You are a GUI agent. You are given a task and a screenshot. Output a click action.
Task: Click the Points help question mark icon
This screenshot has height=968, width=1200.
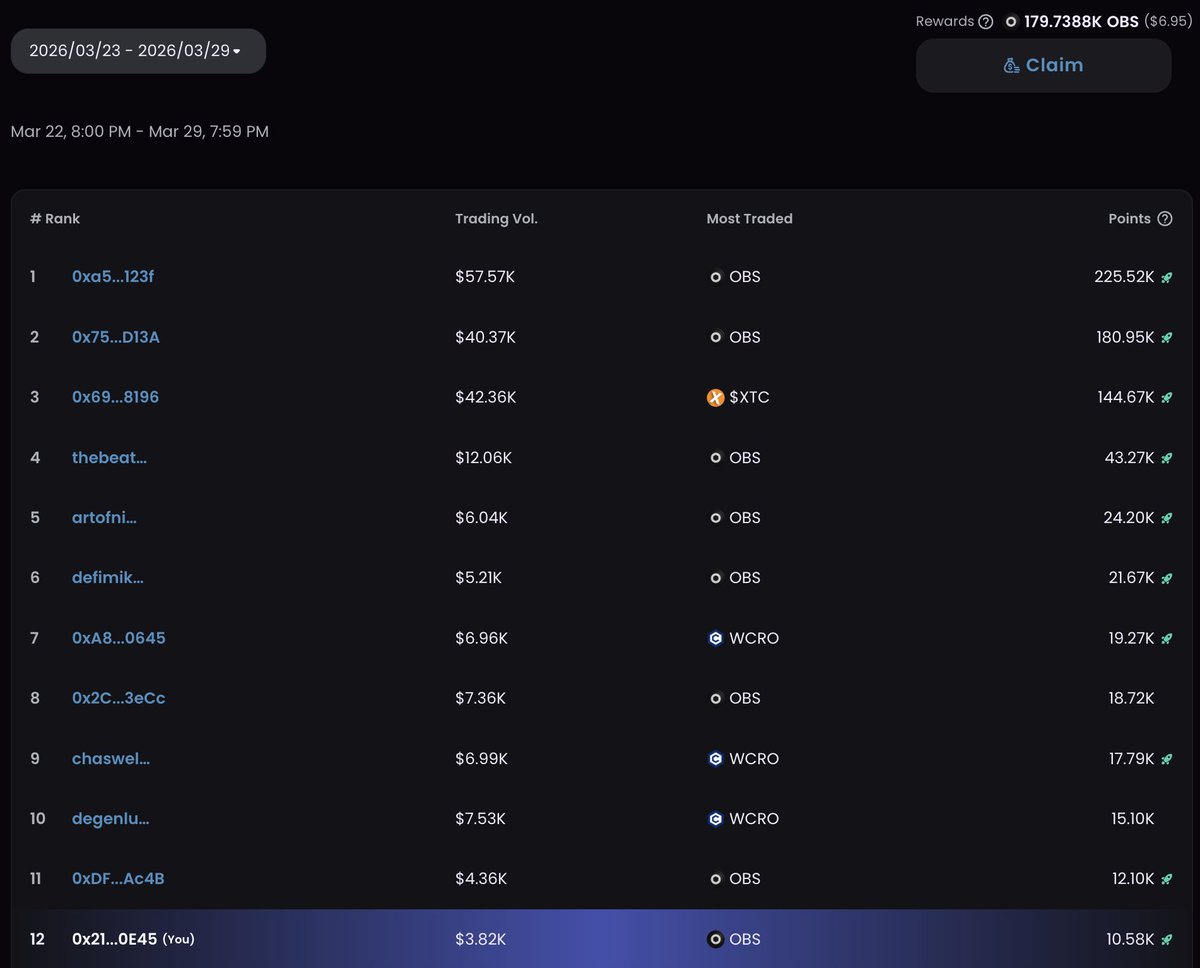[1164, 218]
